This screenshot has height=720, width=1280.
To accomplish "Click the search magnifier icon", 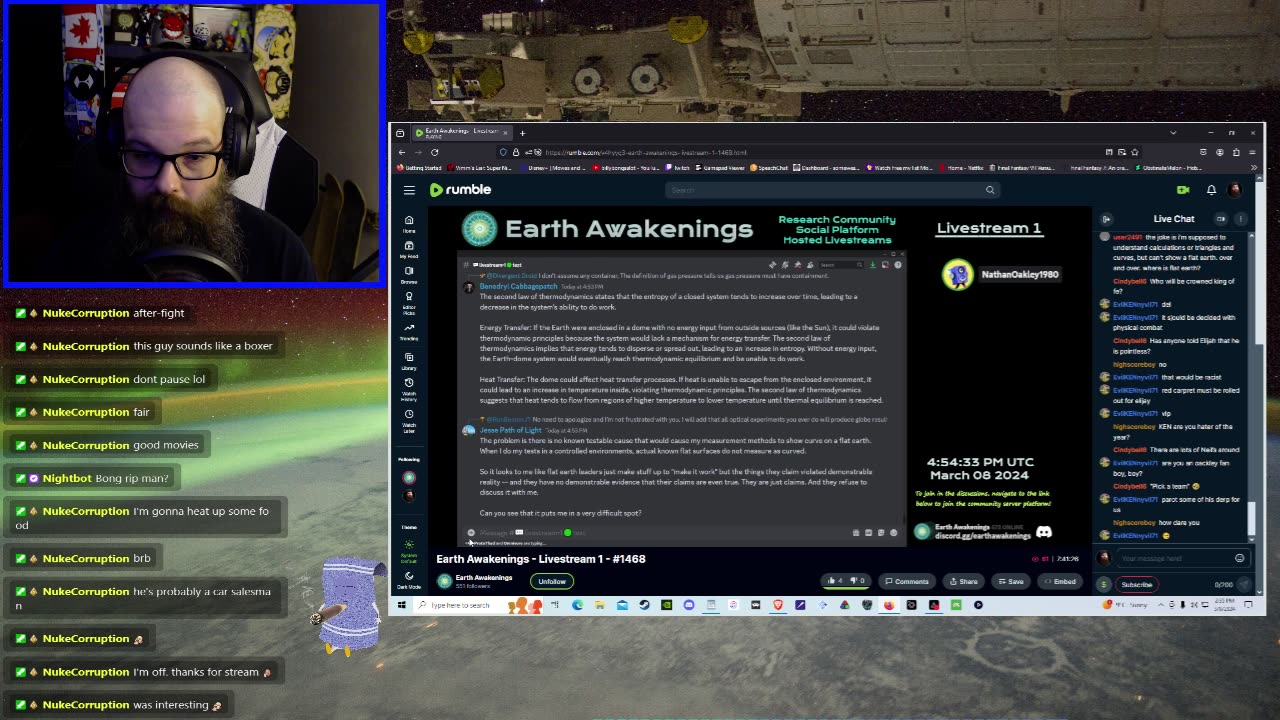I will point(990,190).
